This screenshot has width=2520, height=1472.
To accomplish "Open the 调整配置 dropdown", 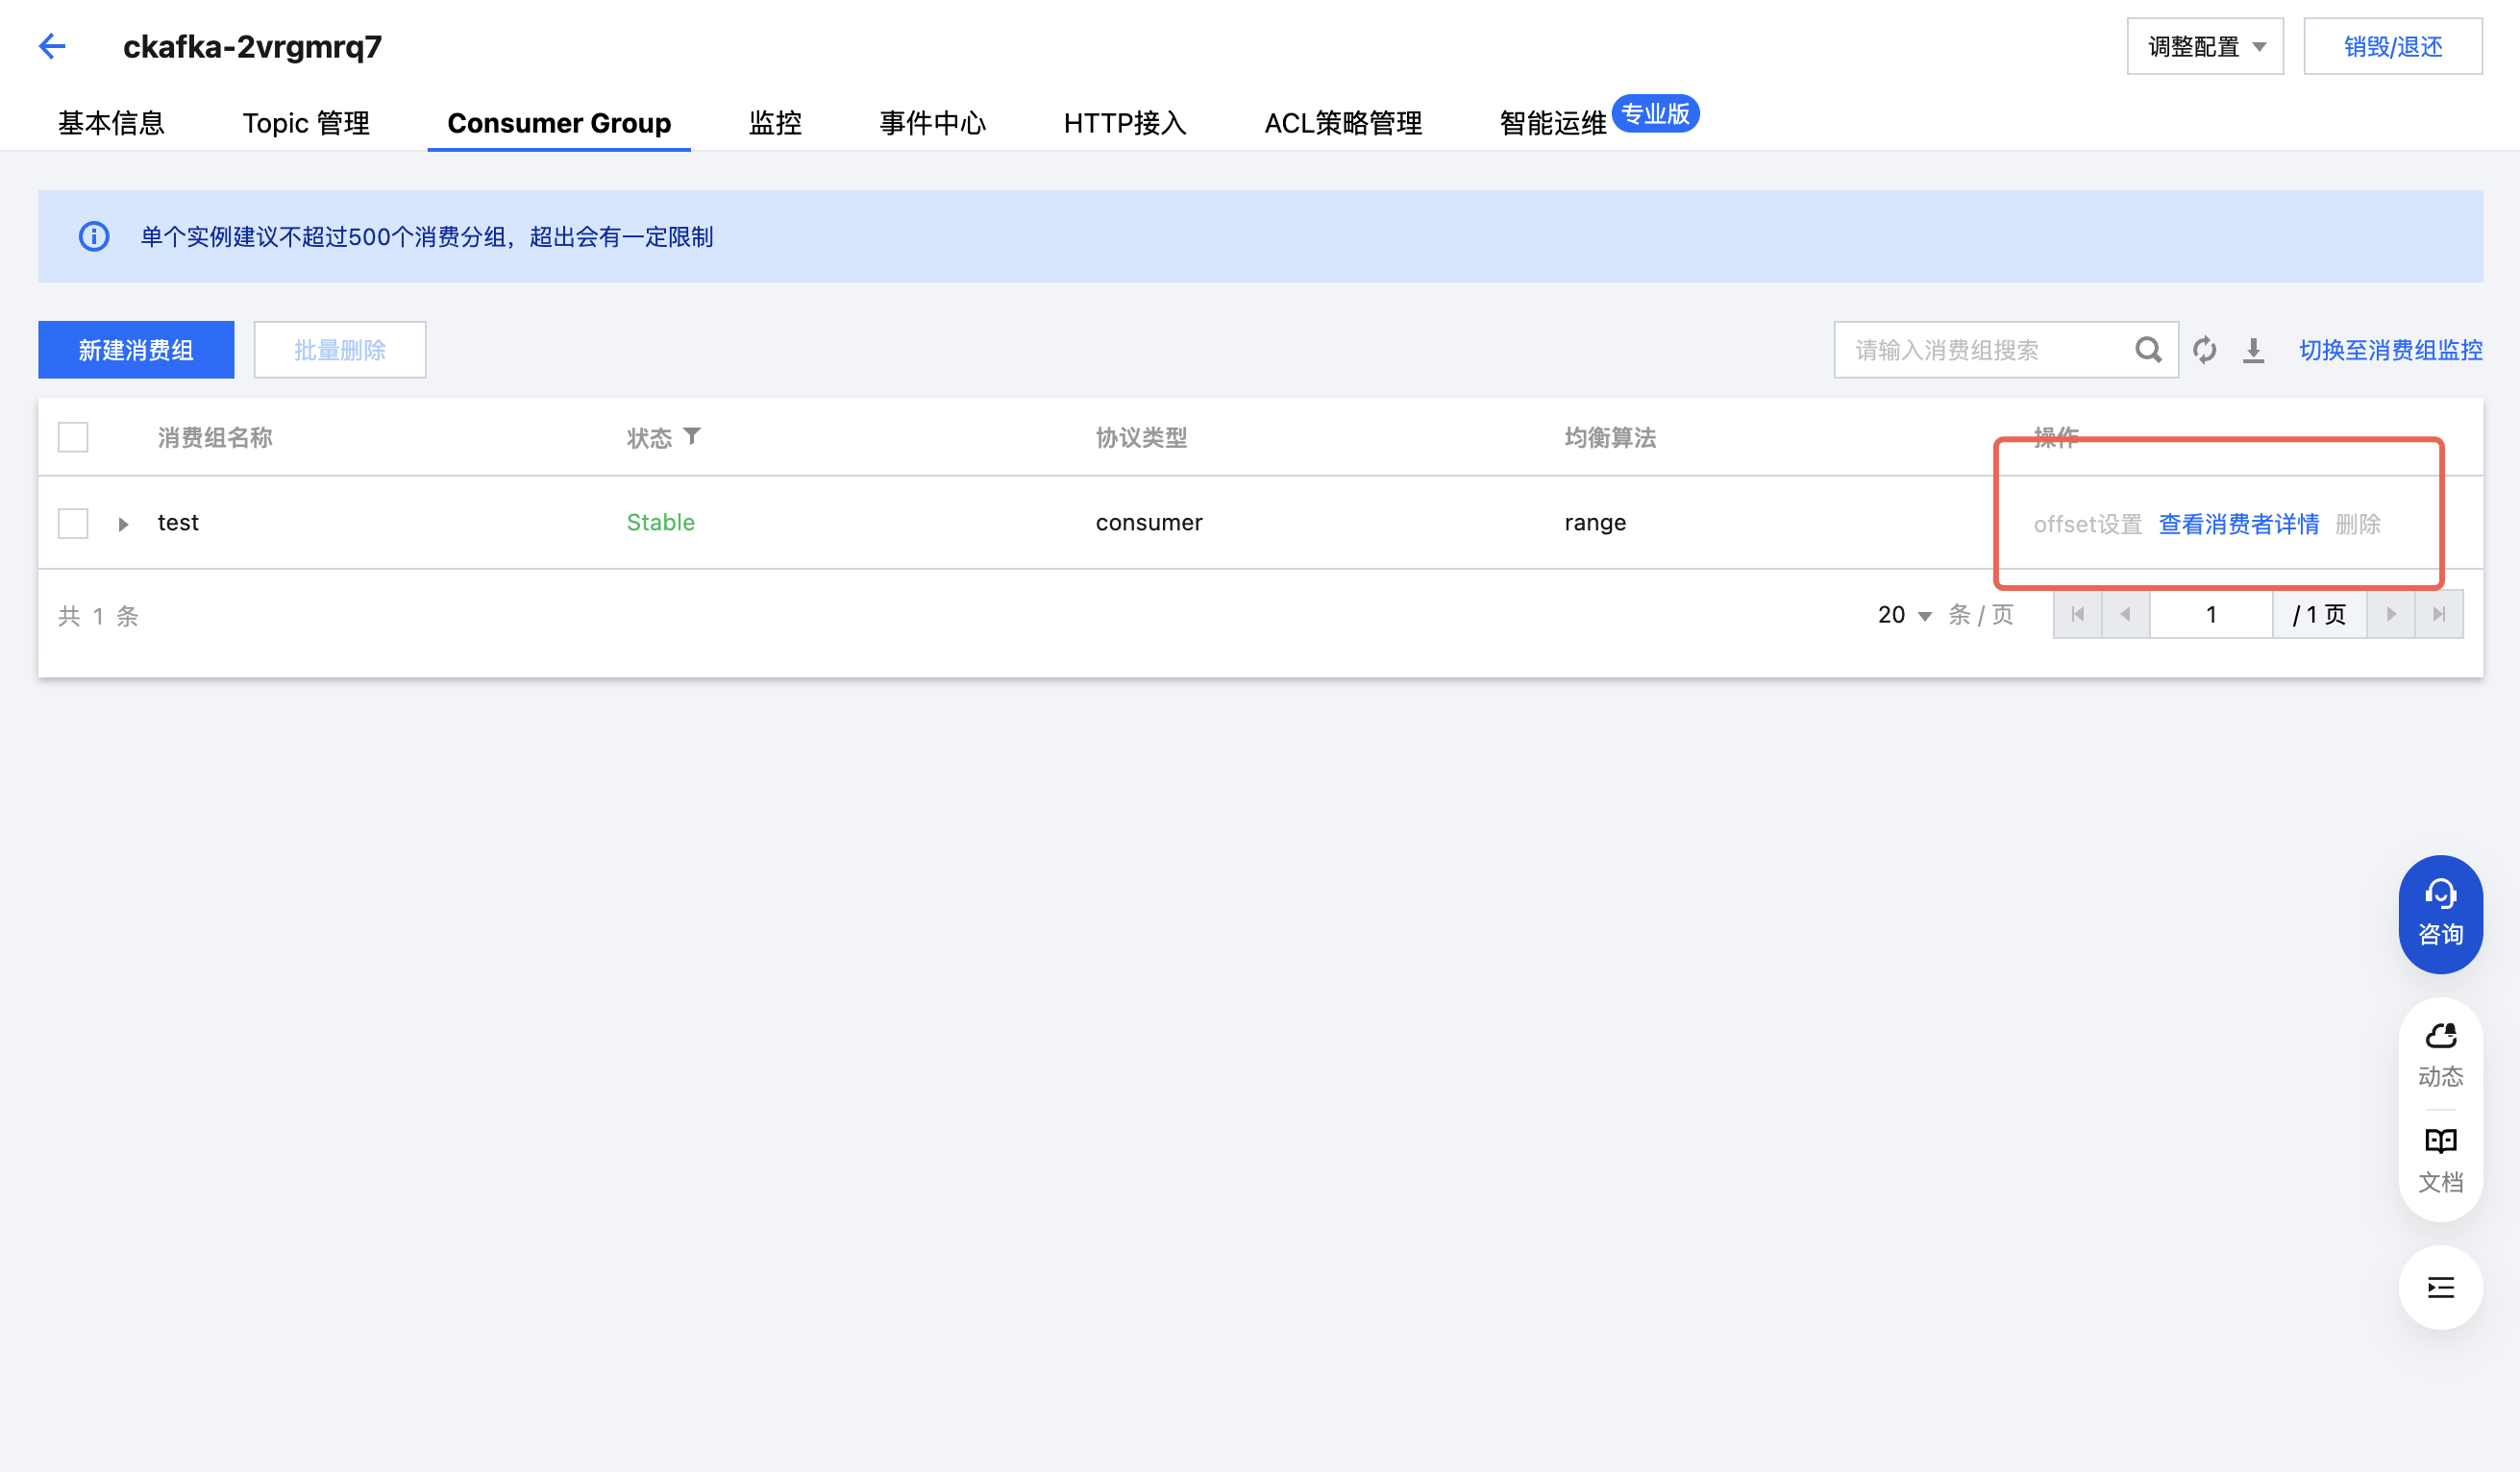I will point(2204,46).
